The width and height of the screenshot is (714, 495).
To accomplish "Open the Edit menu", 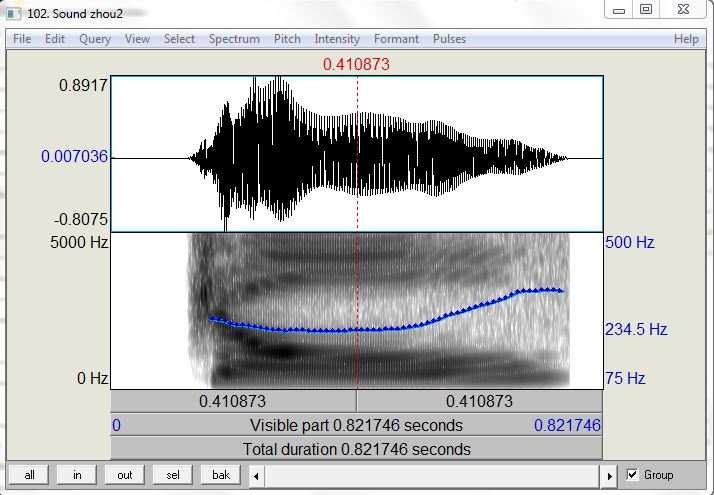I will pyautogui.click(x=55, y=39).
